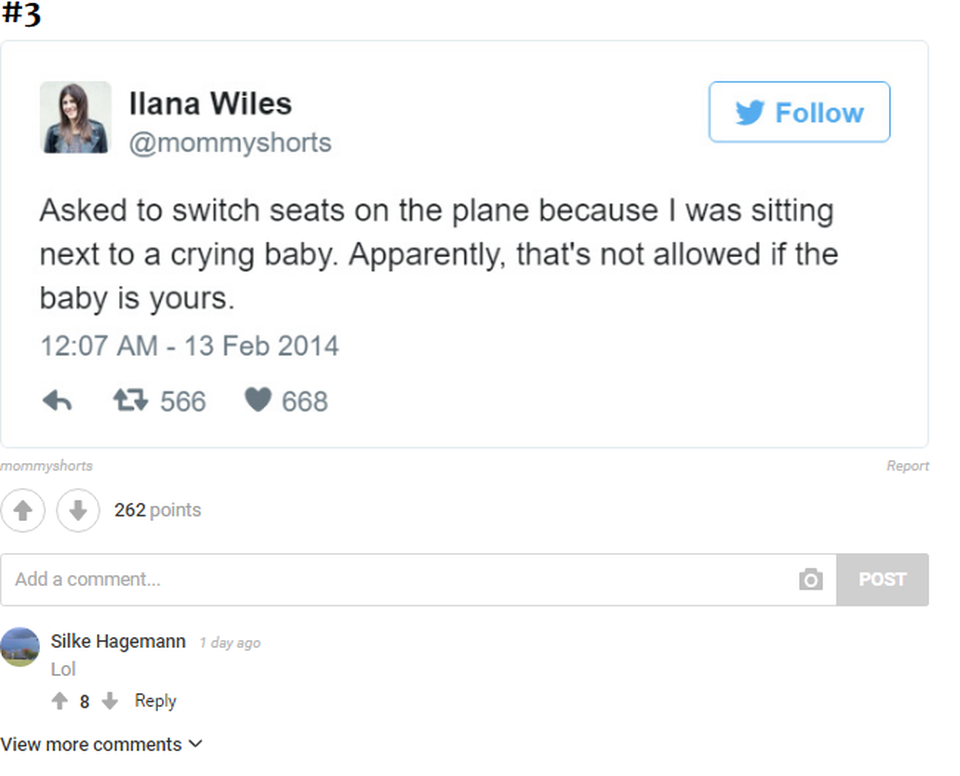960x776 pixels.
Task: Open Silke Hagemann's commenter avatar
Action: pos(20,646)
